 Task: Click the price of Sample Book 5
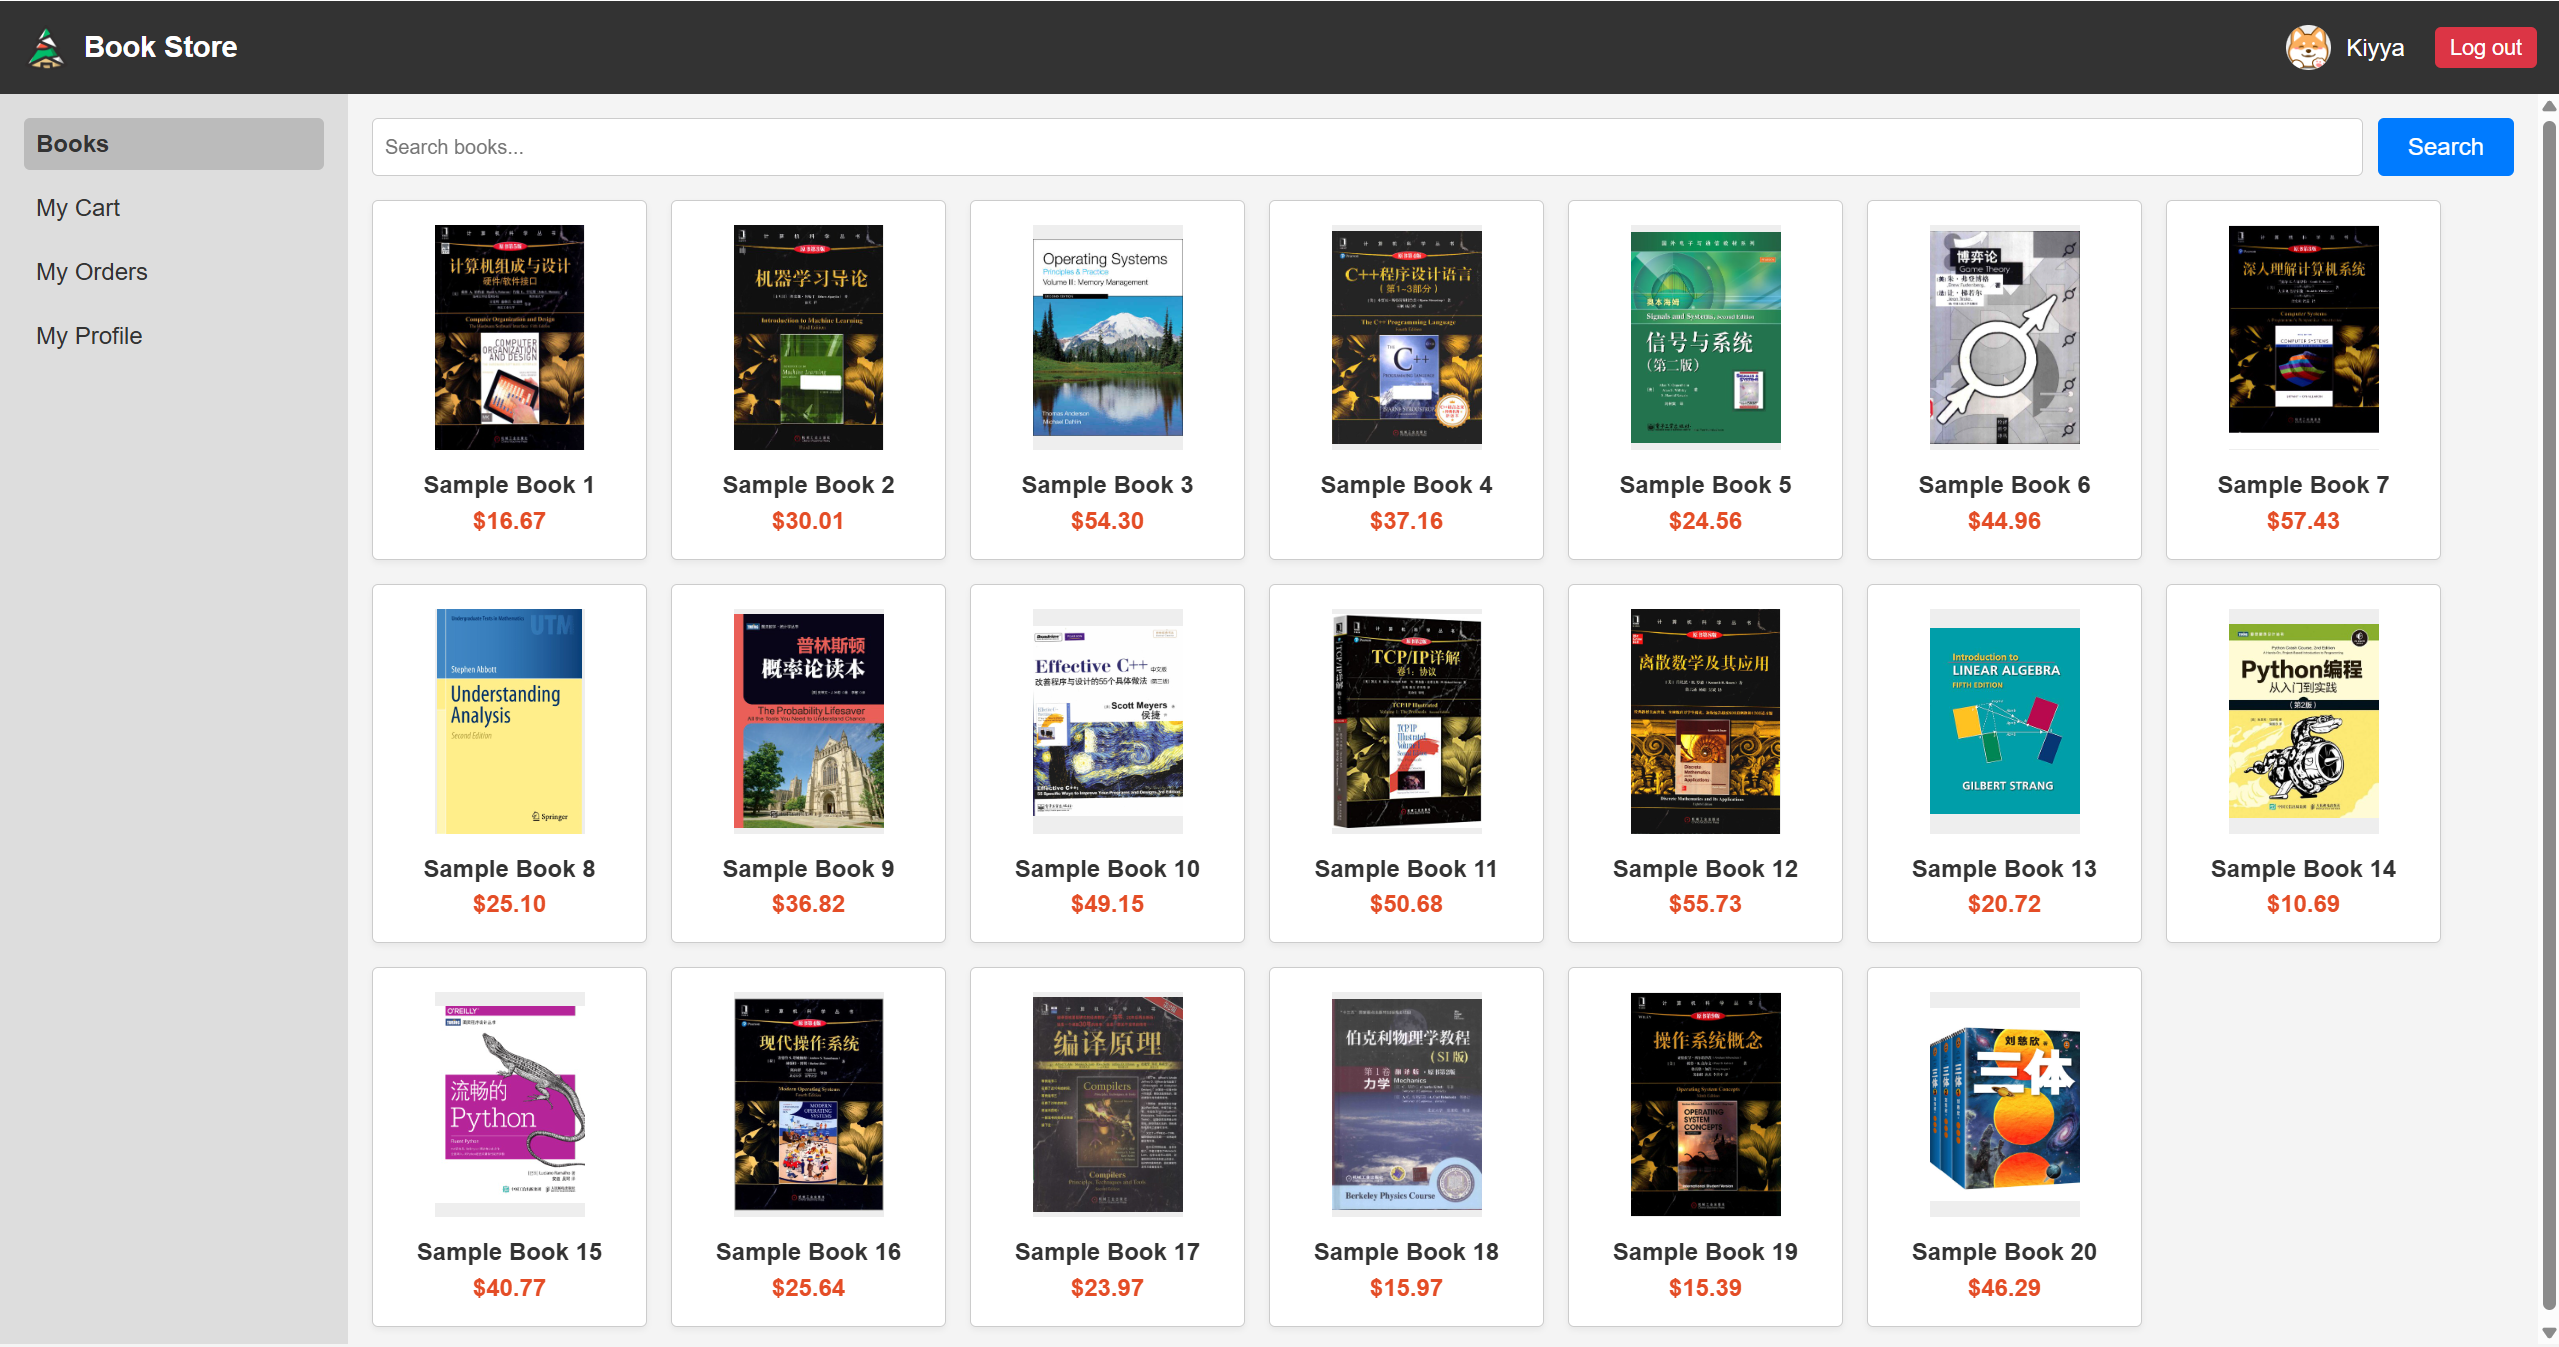pos(1704,520)
